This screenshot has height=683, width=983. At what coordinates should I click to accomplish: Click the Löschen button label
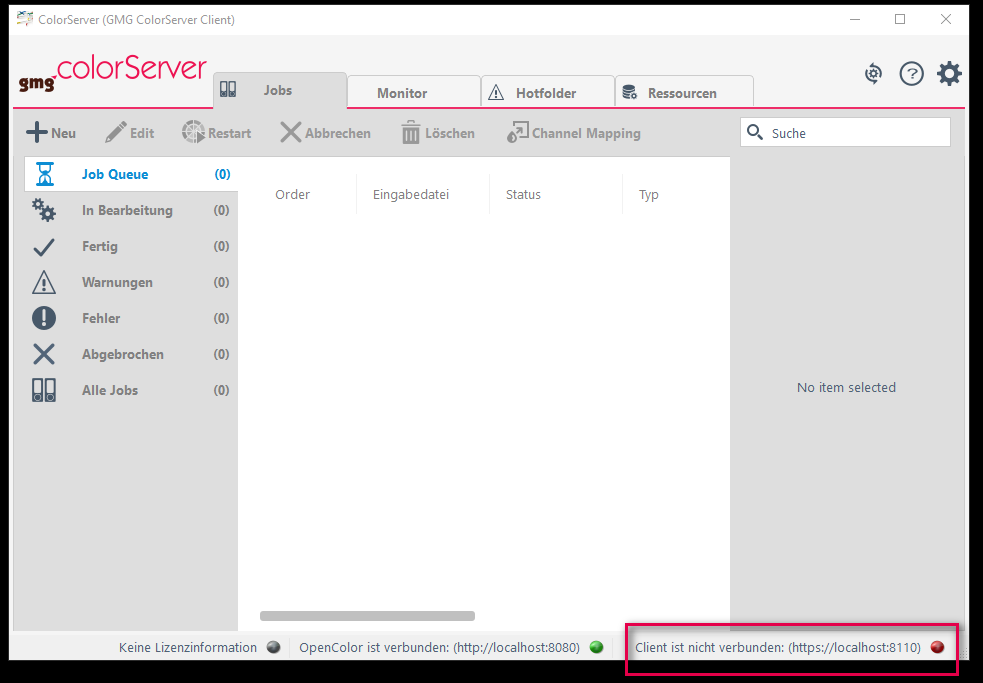coord(449,133)
